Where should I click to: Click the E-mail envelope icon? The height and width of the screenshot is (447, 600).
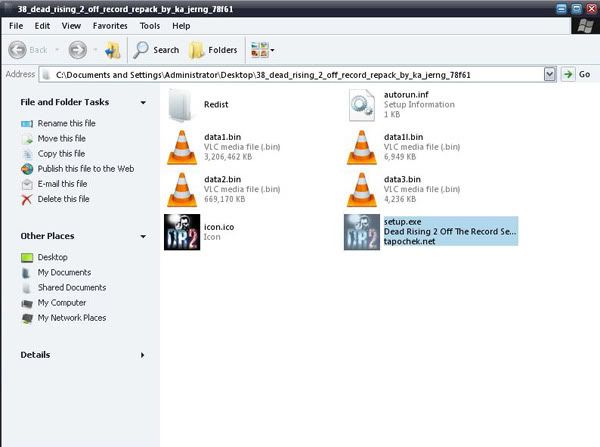click(27, 184)
